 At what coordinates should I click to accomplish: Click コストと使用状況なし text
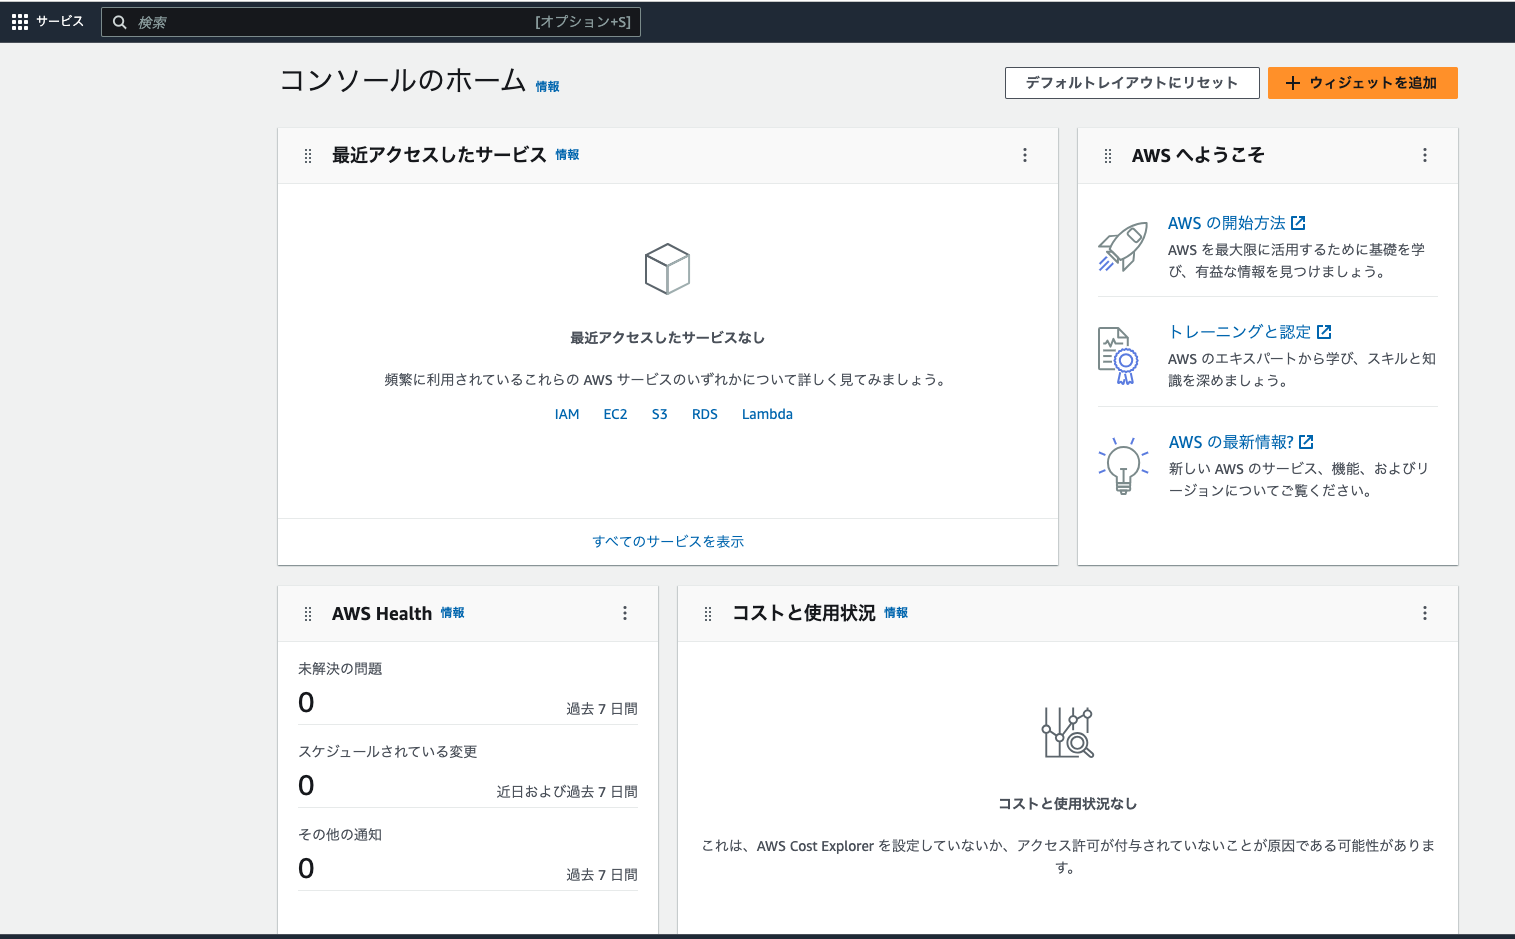click(x=1067, y=804)
